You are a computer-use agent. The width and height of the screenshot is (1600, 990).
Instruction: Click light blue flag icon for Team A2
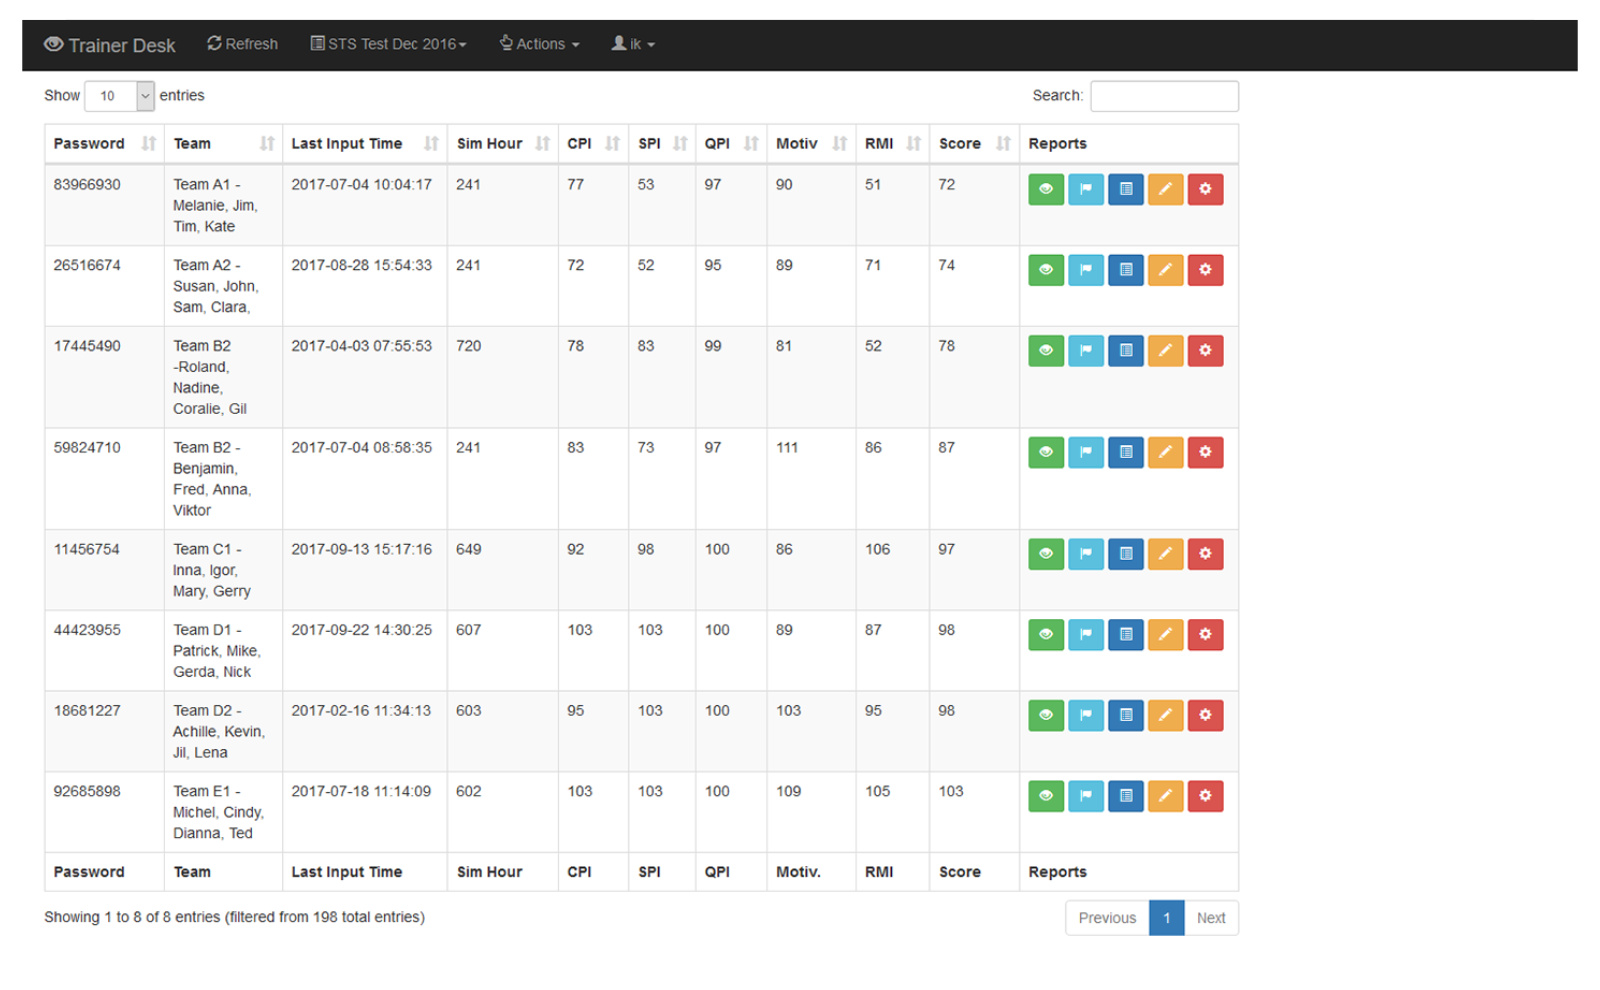[1085, 270]
